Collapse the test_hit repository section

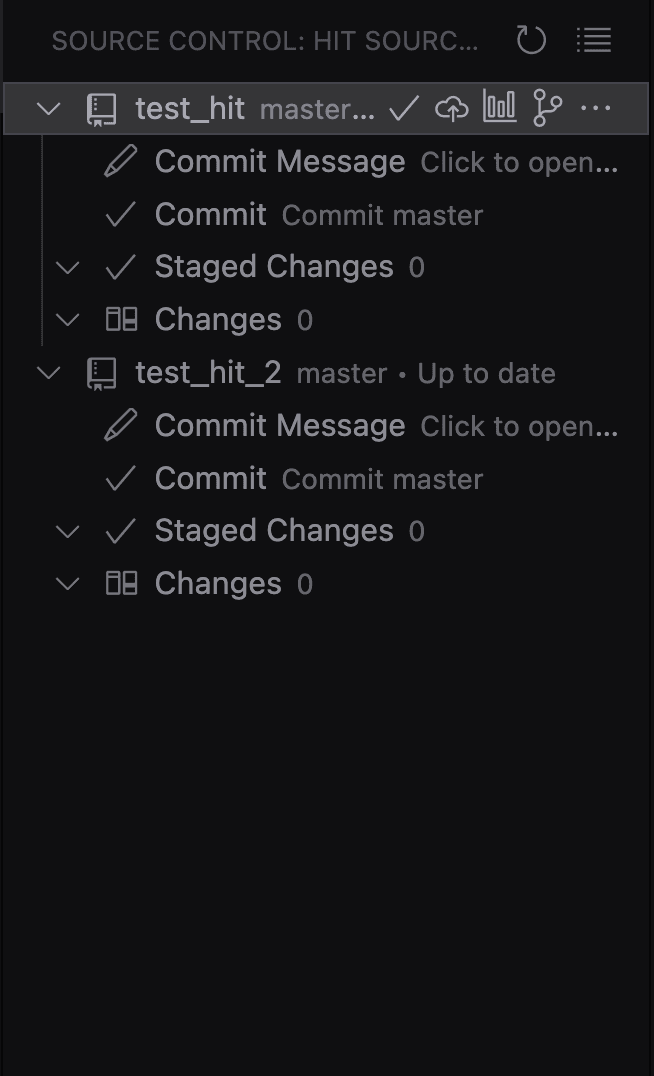(48, 107)
